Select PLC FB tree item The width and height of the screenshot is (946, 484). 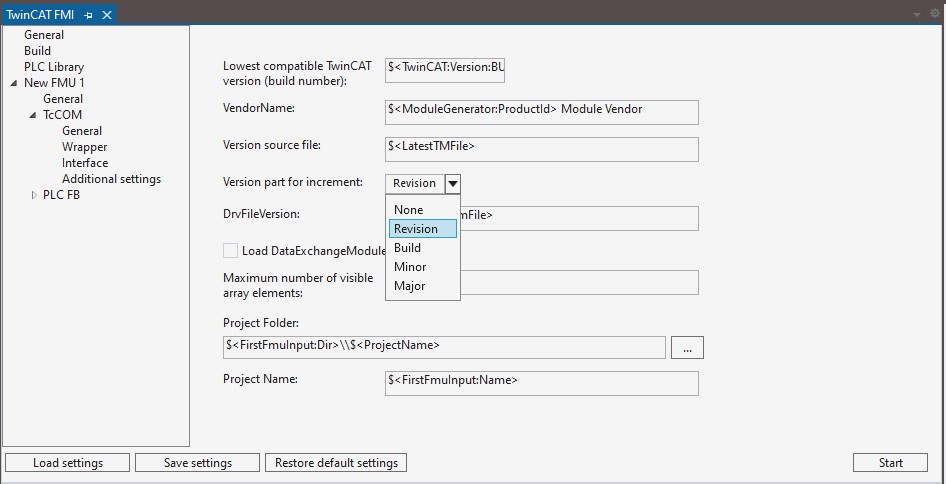tap(61, 195)
